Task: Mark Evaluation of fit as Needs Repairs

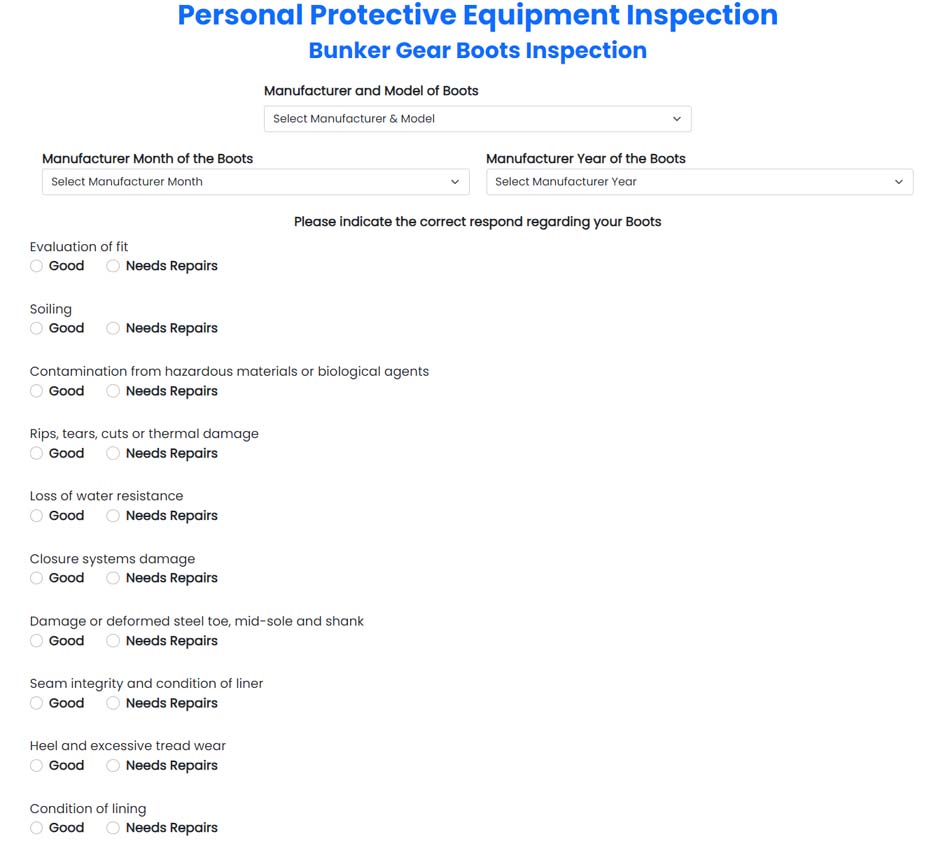Action: (x=113, y=265)
